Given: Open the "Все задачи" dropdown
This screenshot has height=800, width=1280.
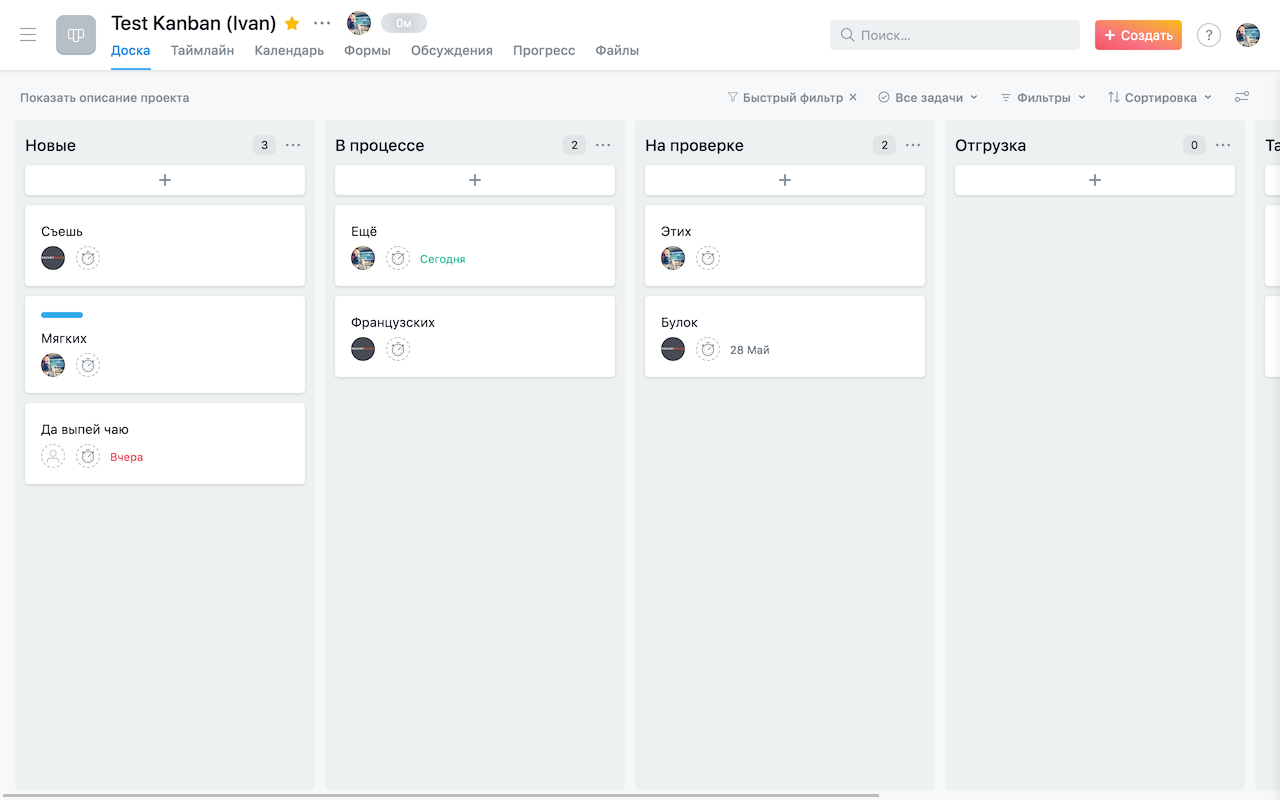Looking at the screenshot, I should click(927, 97).
